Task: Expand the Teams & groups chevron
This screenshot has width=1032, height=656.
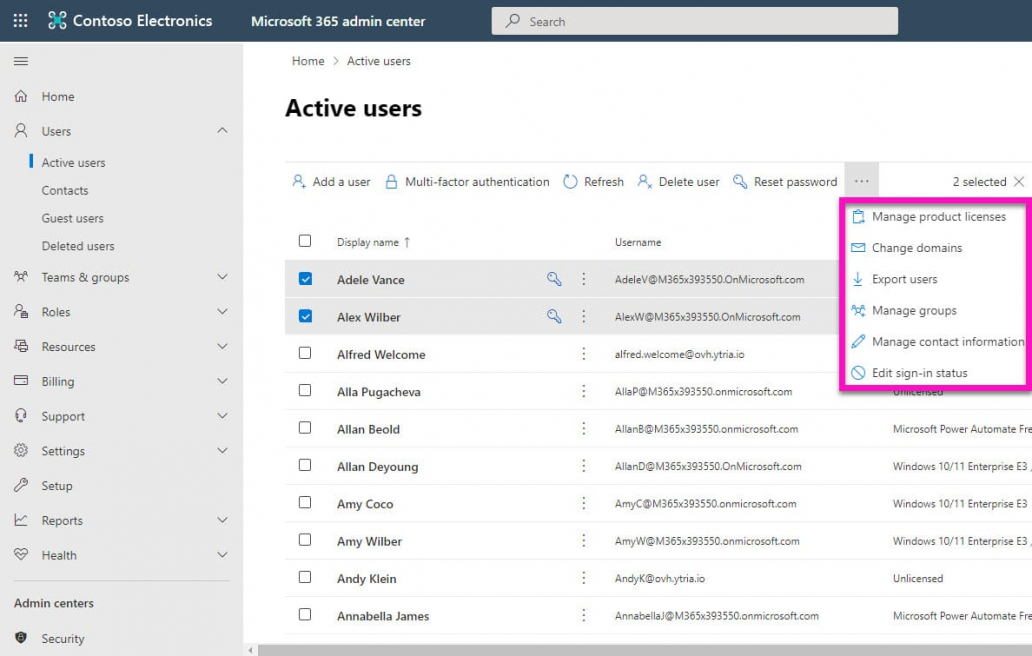Action: coord(222,277)
